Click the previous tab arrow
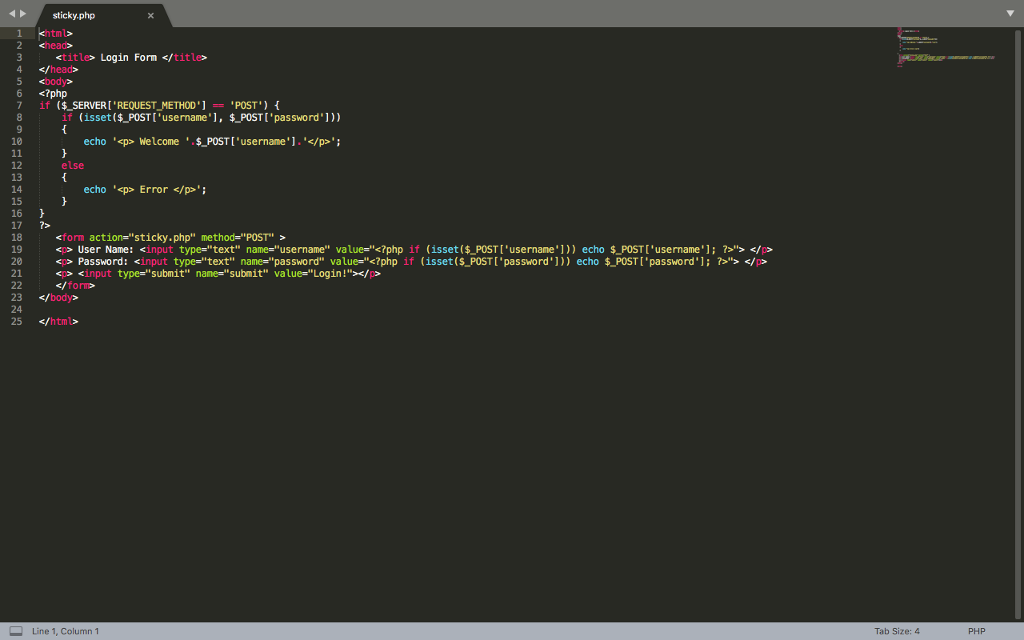The width and height of the screenshot is (1024, 640). tap(11, 13)
